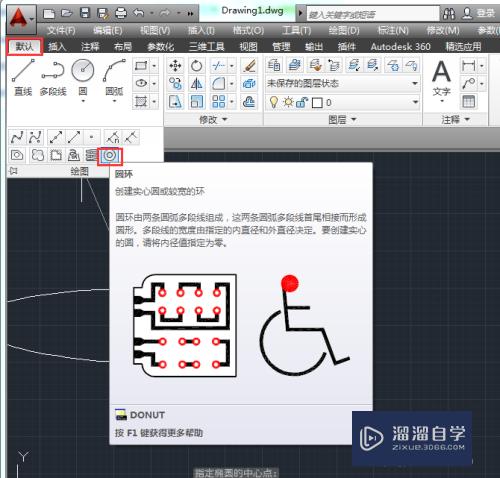
Task: Select the 圆弧 Arc tool
Action: tap(114, 77)
